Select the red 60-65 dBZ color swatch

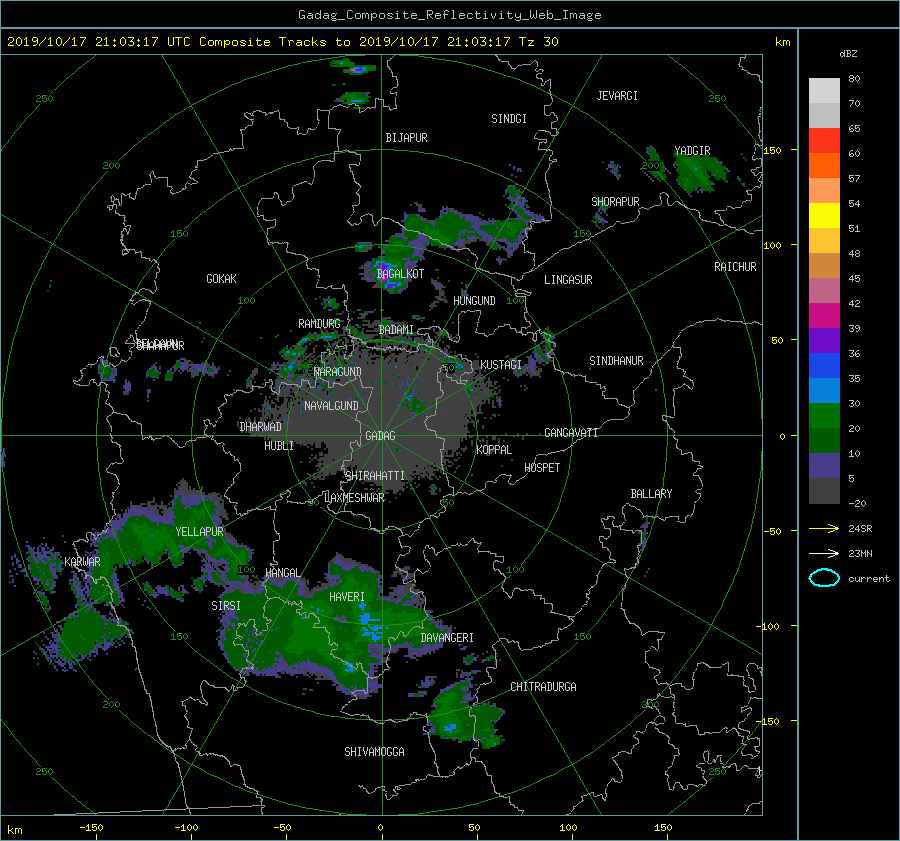point(824,141)
